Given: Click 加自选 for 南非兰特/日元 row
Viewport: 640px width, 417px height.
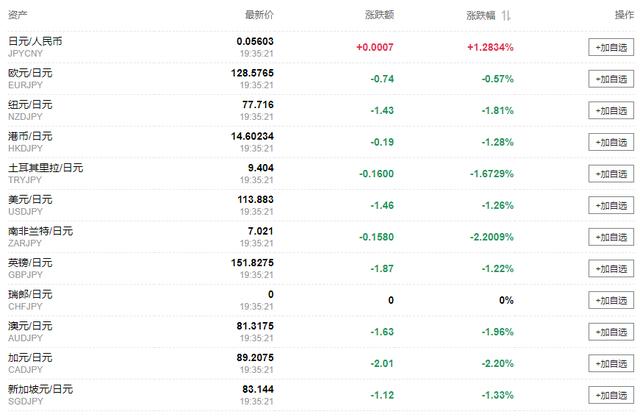Looking at the screenshot, I should tap(611, 236).
